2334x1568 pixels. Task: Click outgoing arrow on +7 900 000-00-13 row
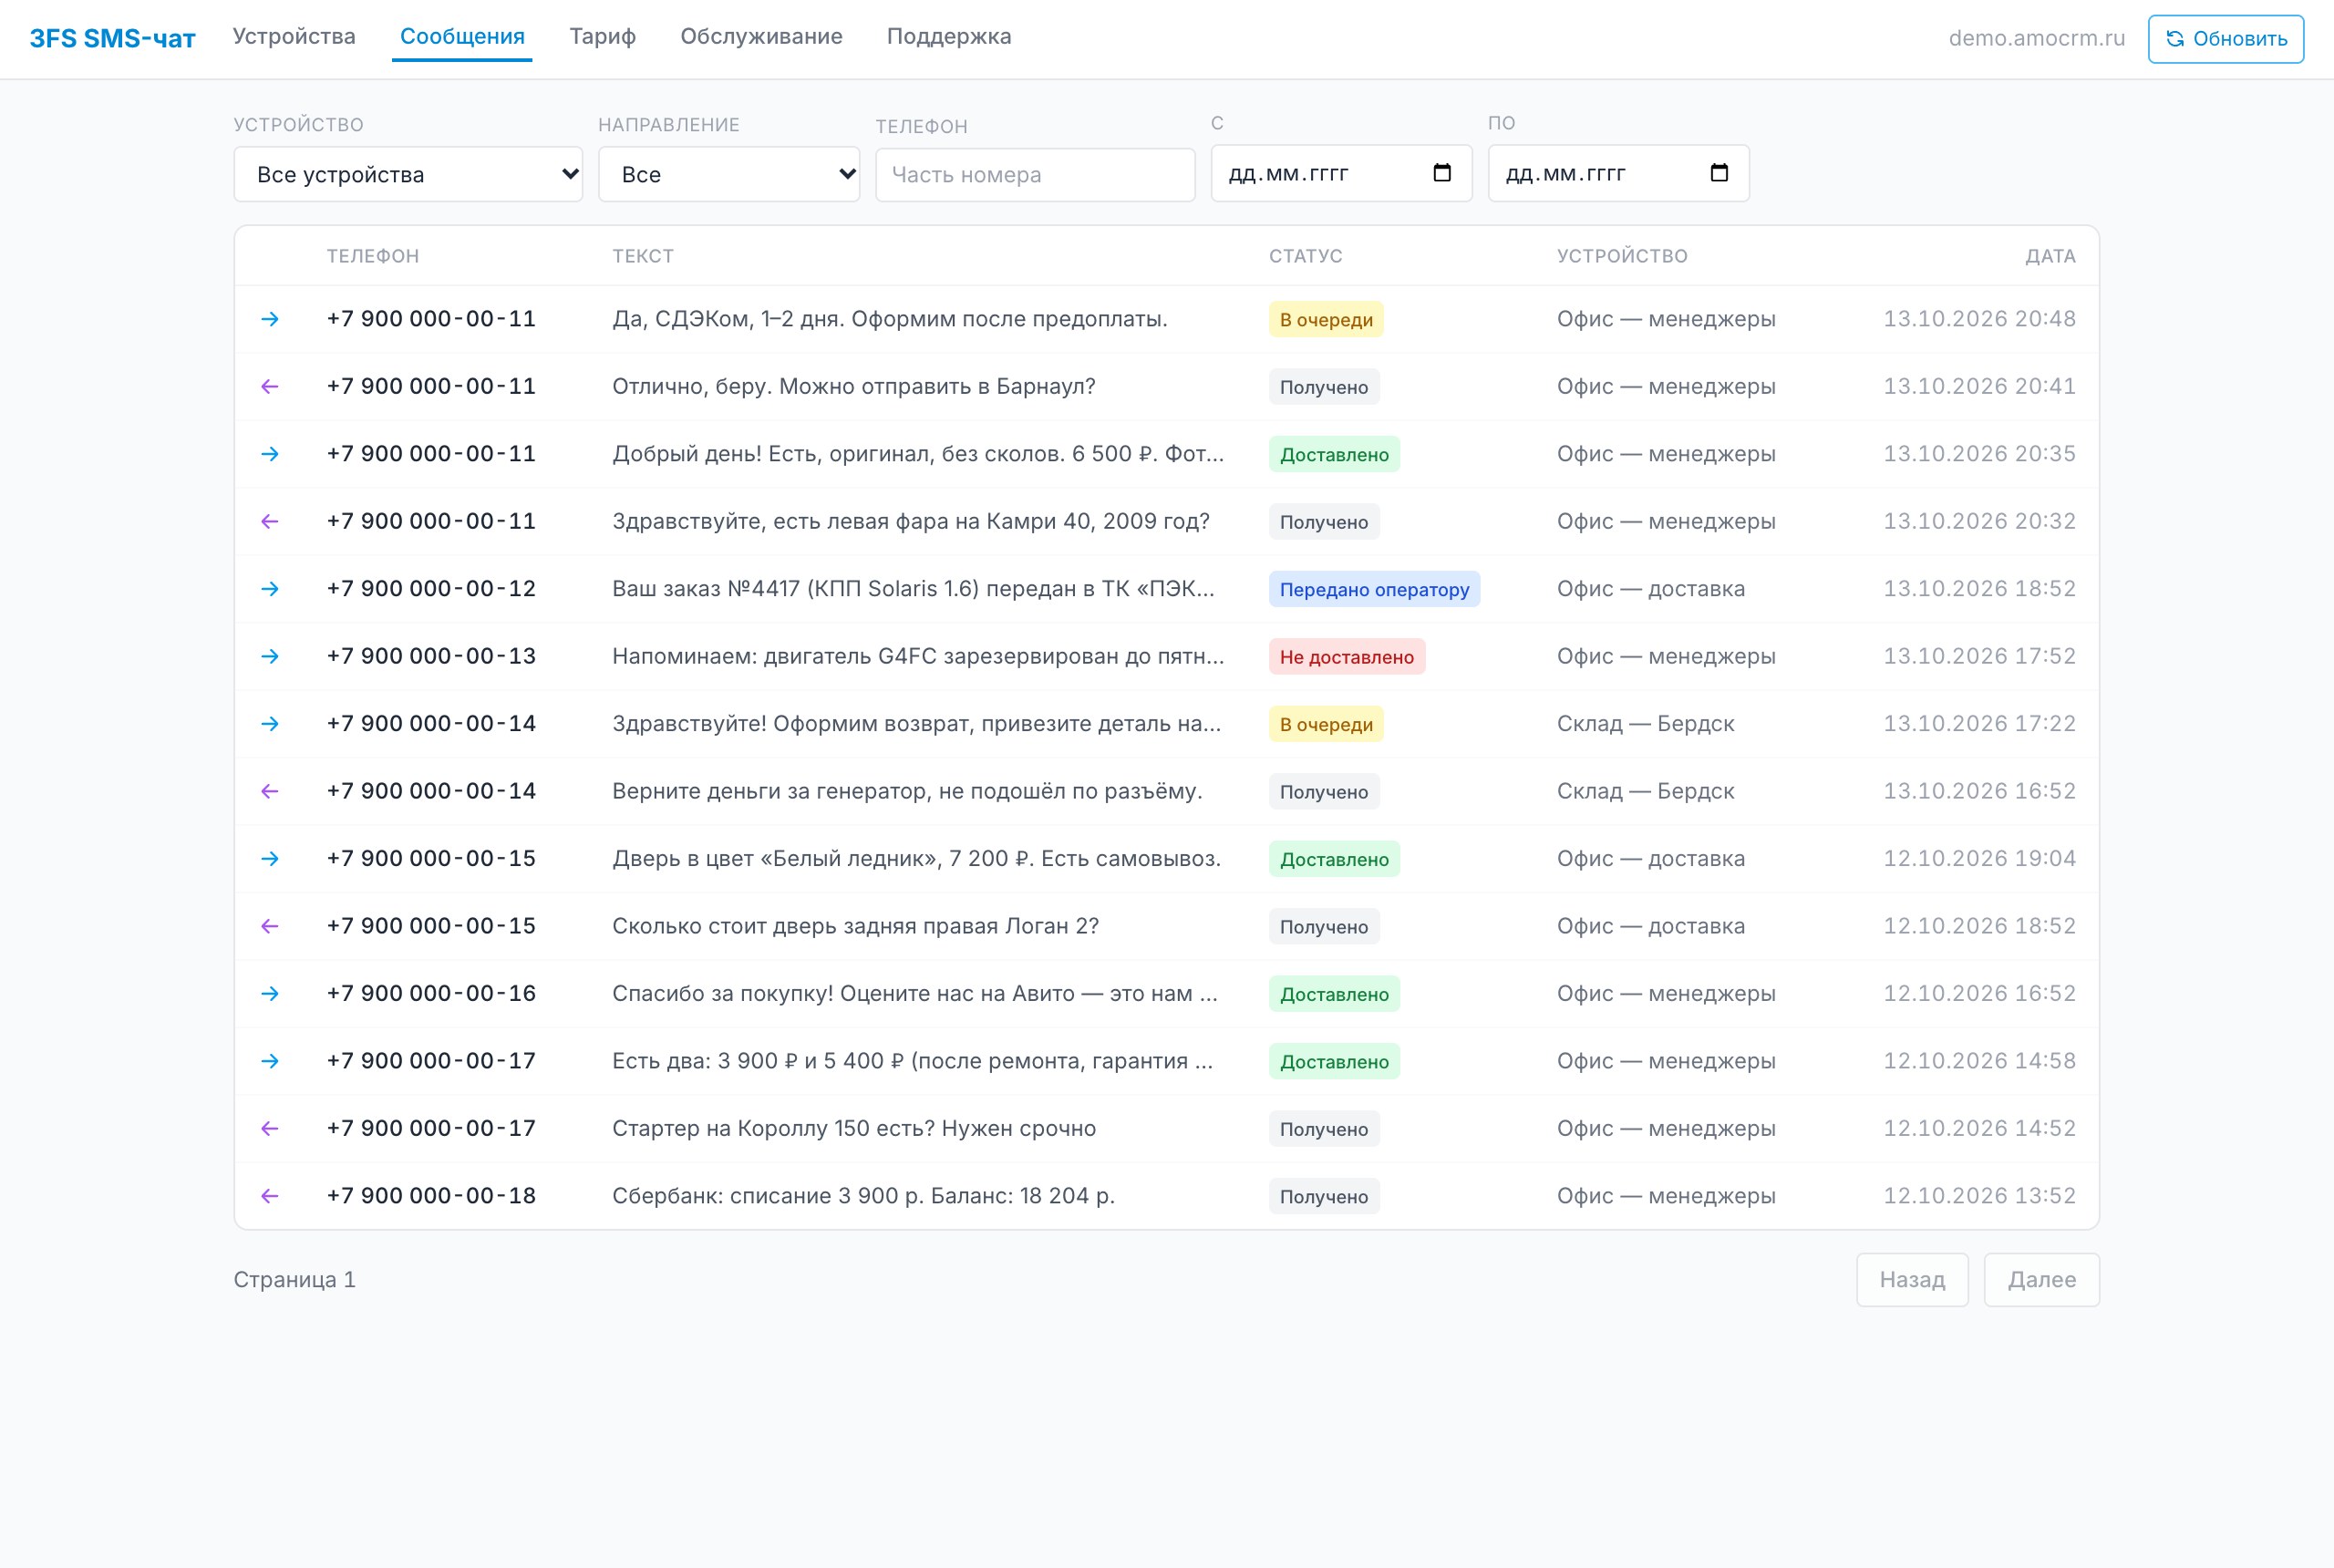tap(270, 656)
